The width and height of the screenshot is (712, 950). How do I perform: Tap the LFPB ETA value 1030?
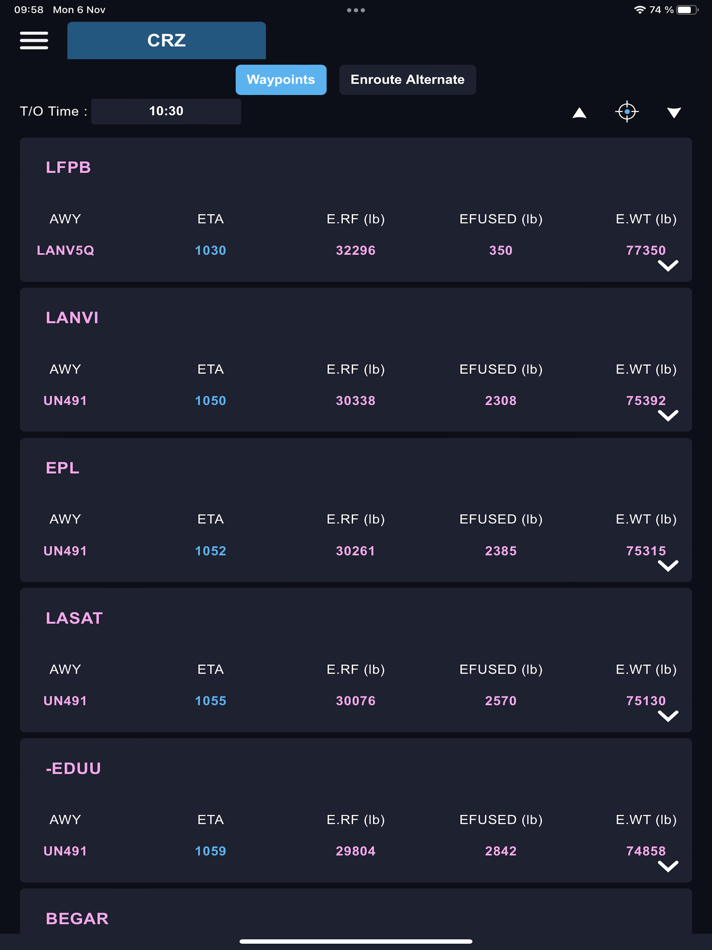tap(210, 250)
